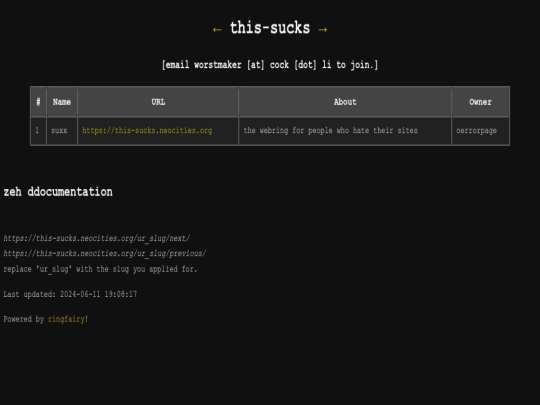Click the left arrow previous-site link
Image resolution: width=540 pixels, height=405 pixels.
coord(217,30)
